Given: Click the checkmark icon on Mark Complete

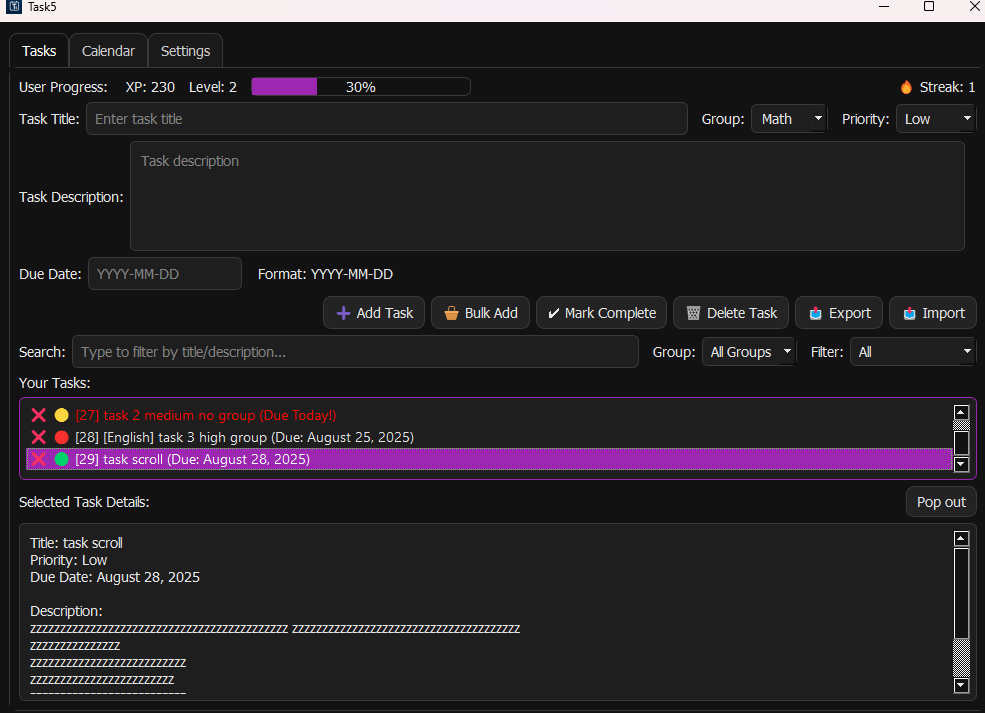Looking at the screenshot, I should pyautogui.click(x=554, y=313).
